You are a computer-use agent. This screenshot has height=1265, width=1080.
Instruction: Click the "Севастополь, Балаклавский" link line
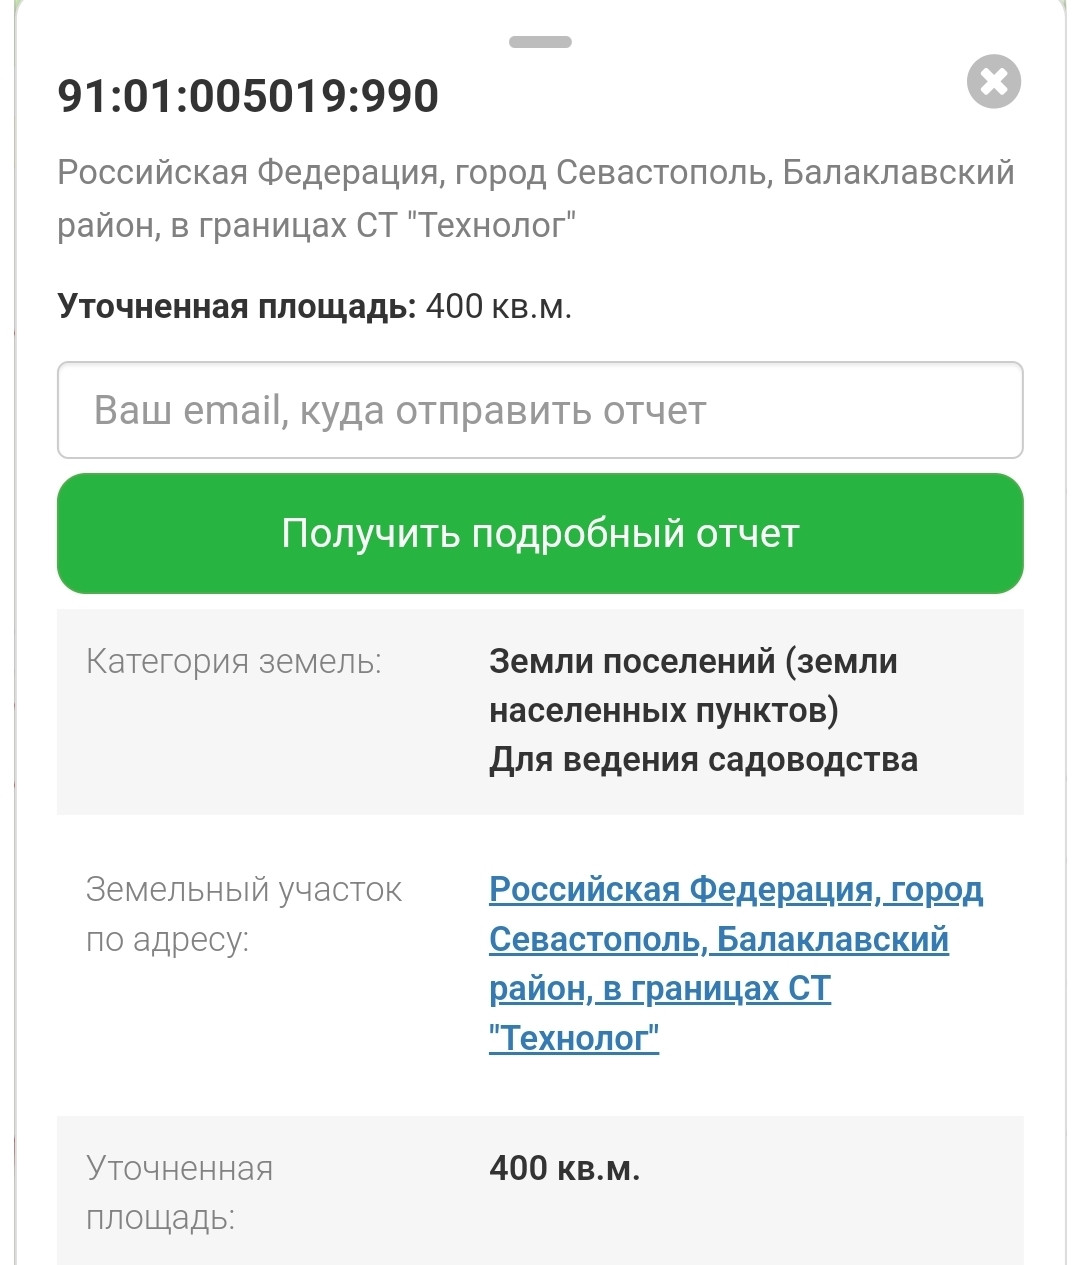718,939
